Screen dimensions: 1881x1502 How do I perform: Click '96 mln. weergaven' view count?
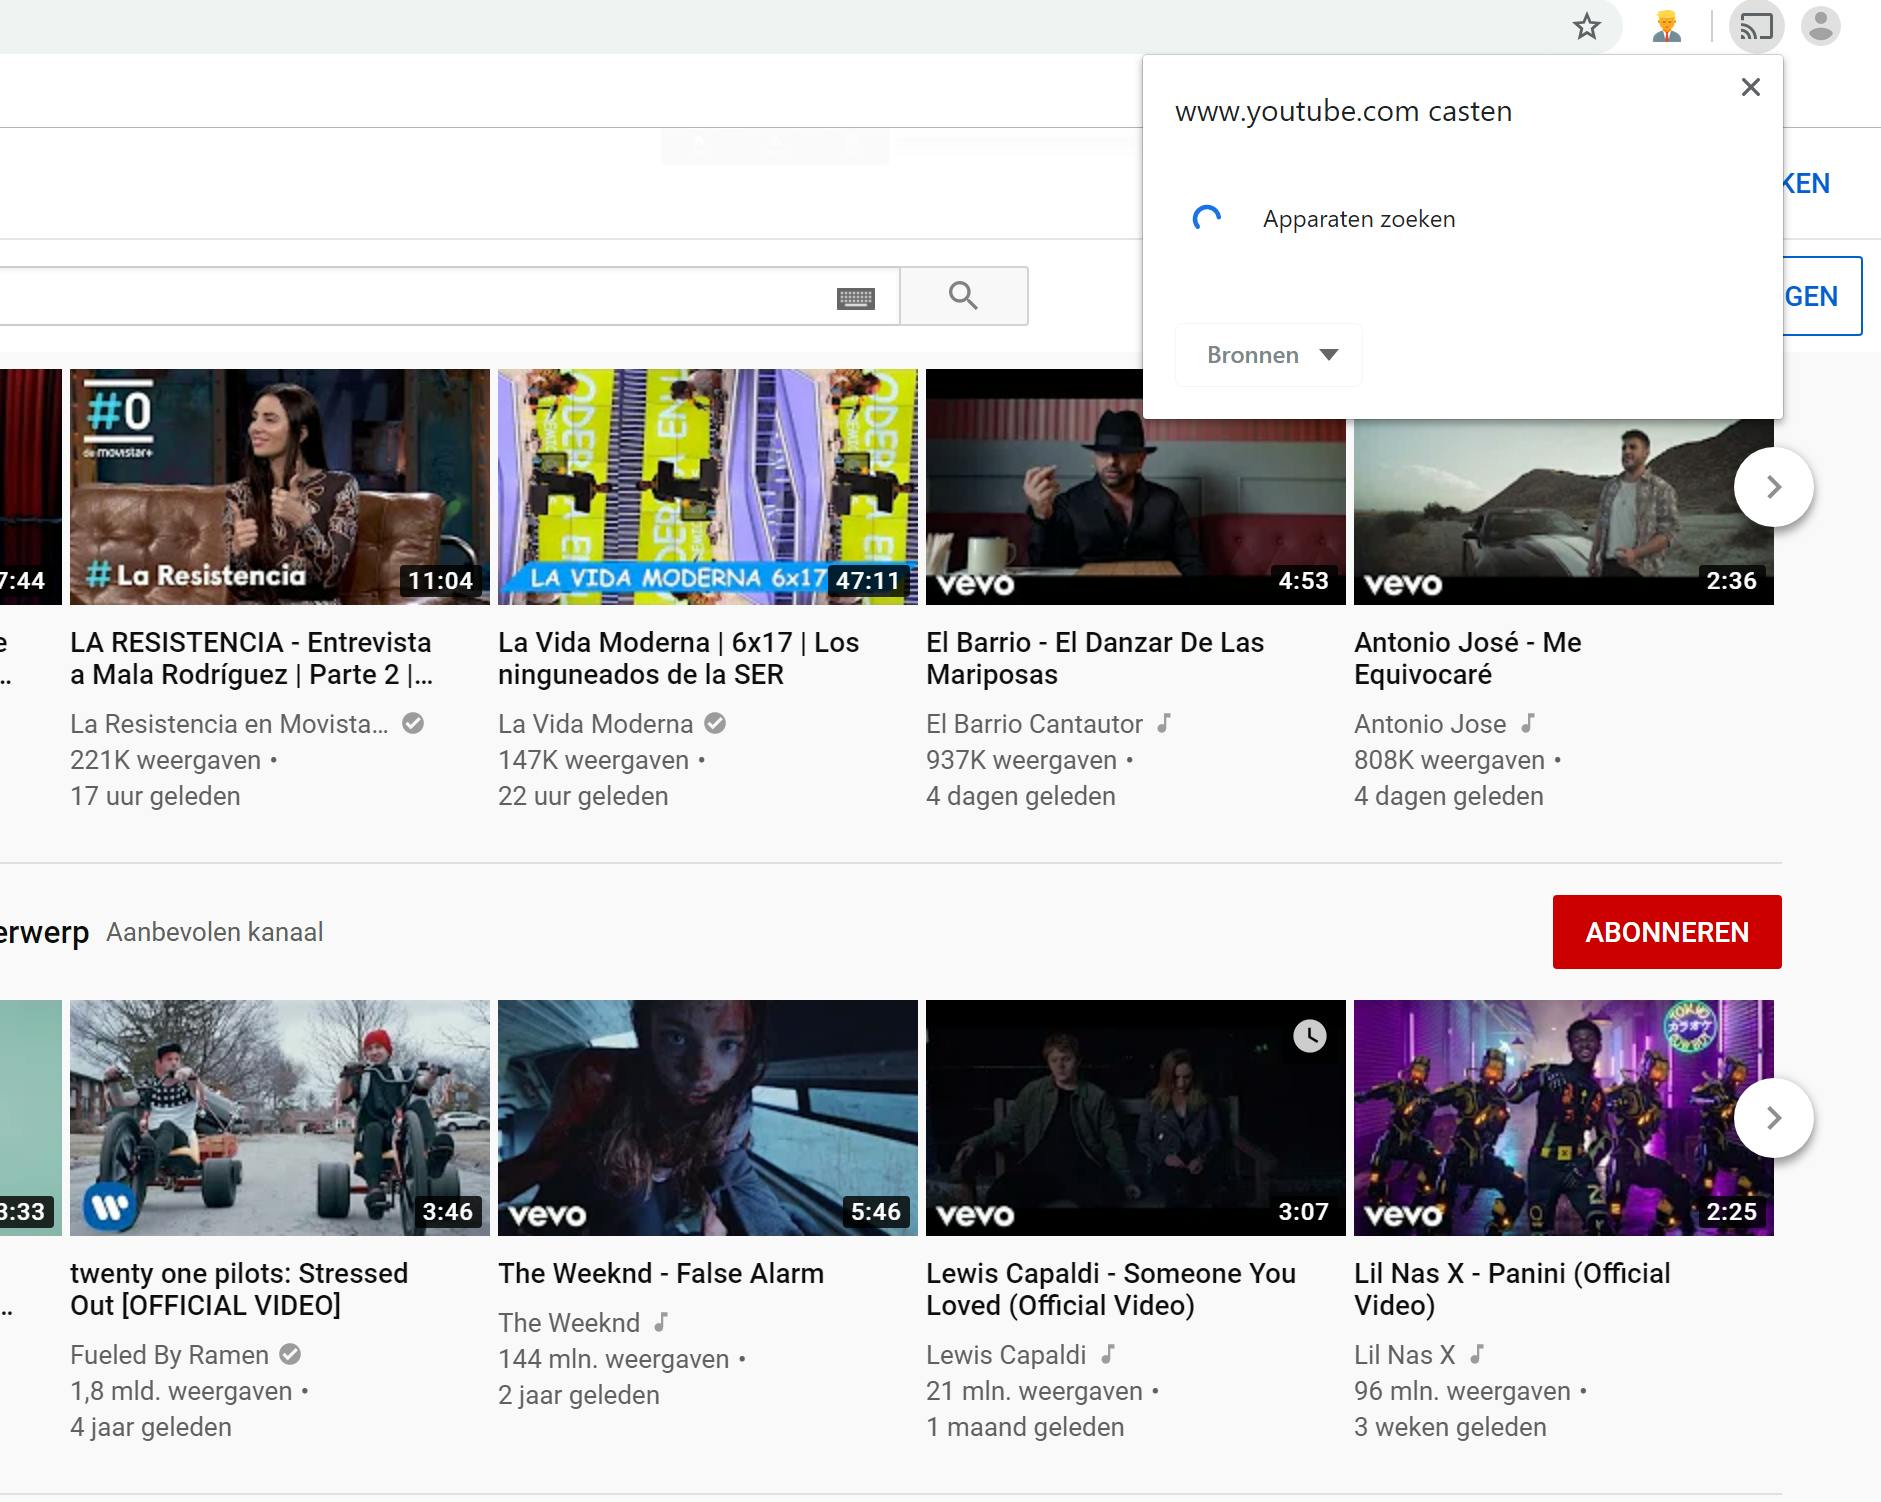1462,1391
